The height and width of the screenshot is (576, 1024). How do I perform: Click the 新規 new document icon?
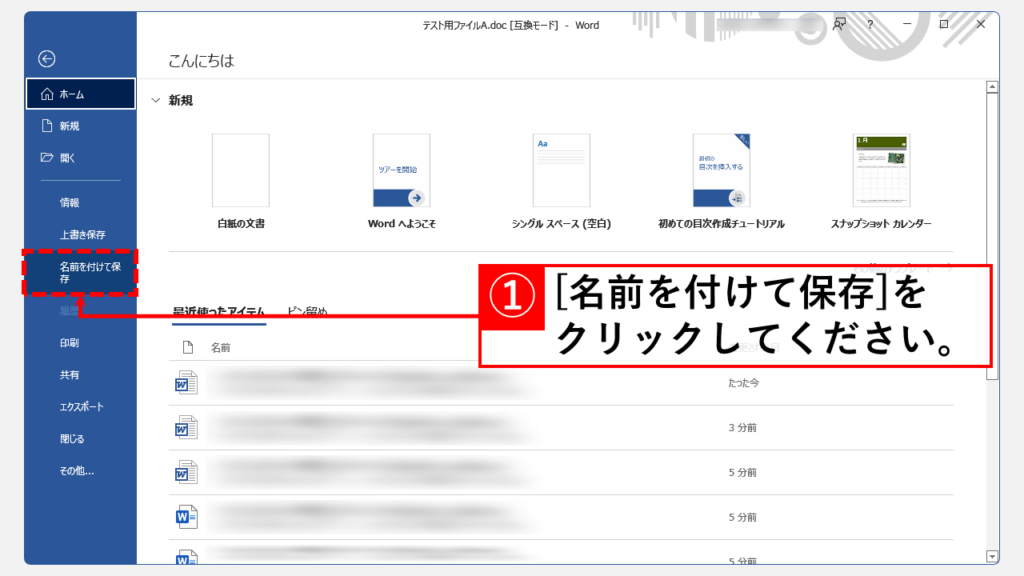tap(46, 126)
